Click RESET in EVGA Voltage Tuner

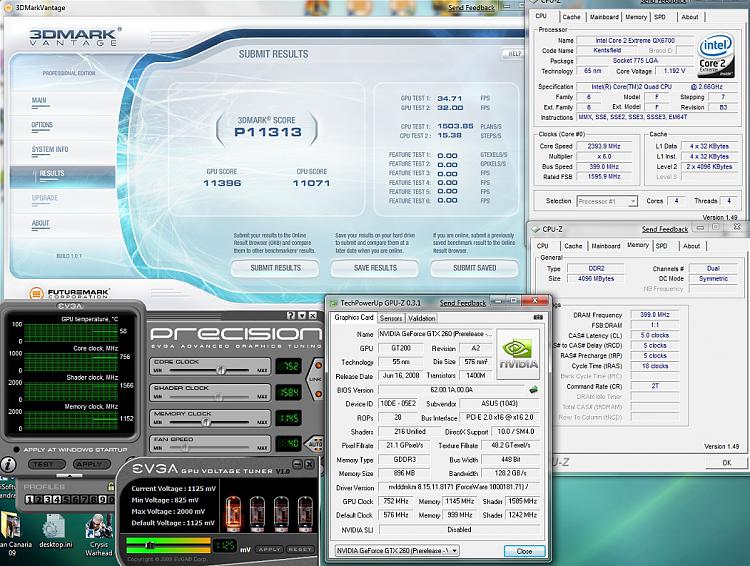coord(300,549)
